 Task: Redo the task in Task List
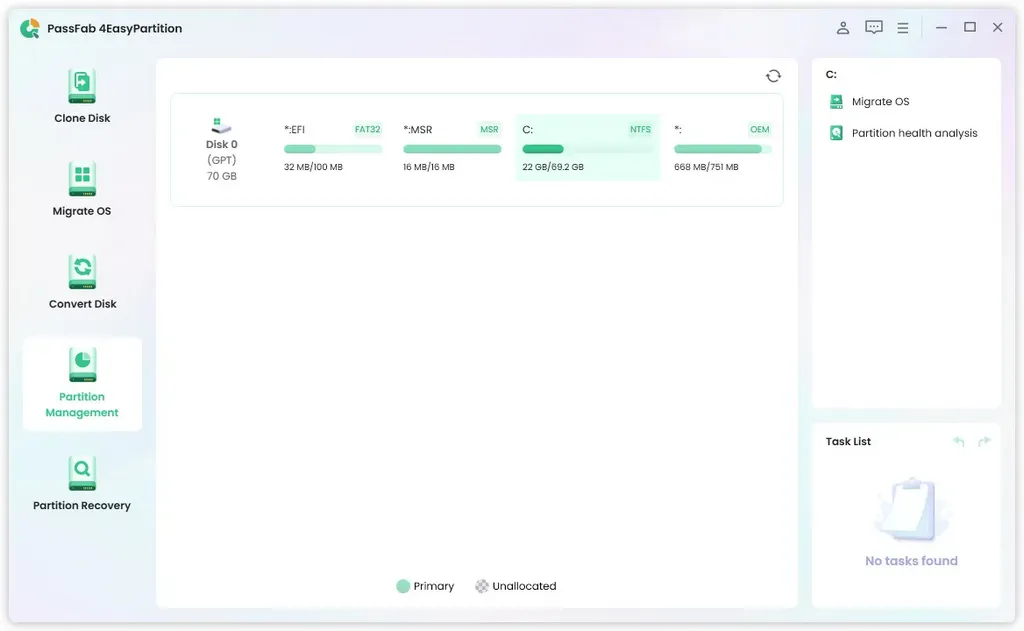tap(984, 442)
